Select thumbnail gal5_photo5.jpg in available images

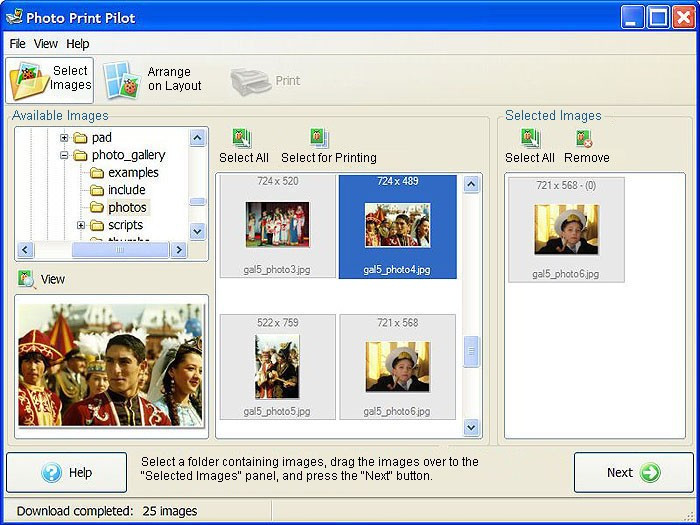(x=278, y=367)
